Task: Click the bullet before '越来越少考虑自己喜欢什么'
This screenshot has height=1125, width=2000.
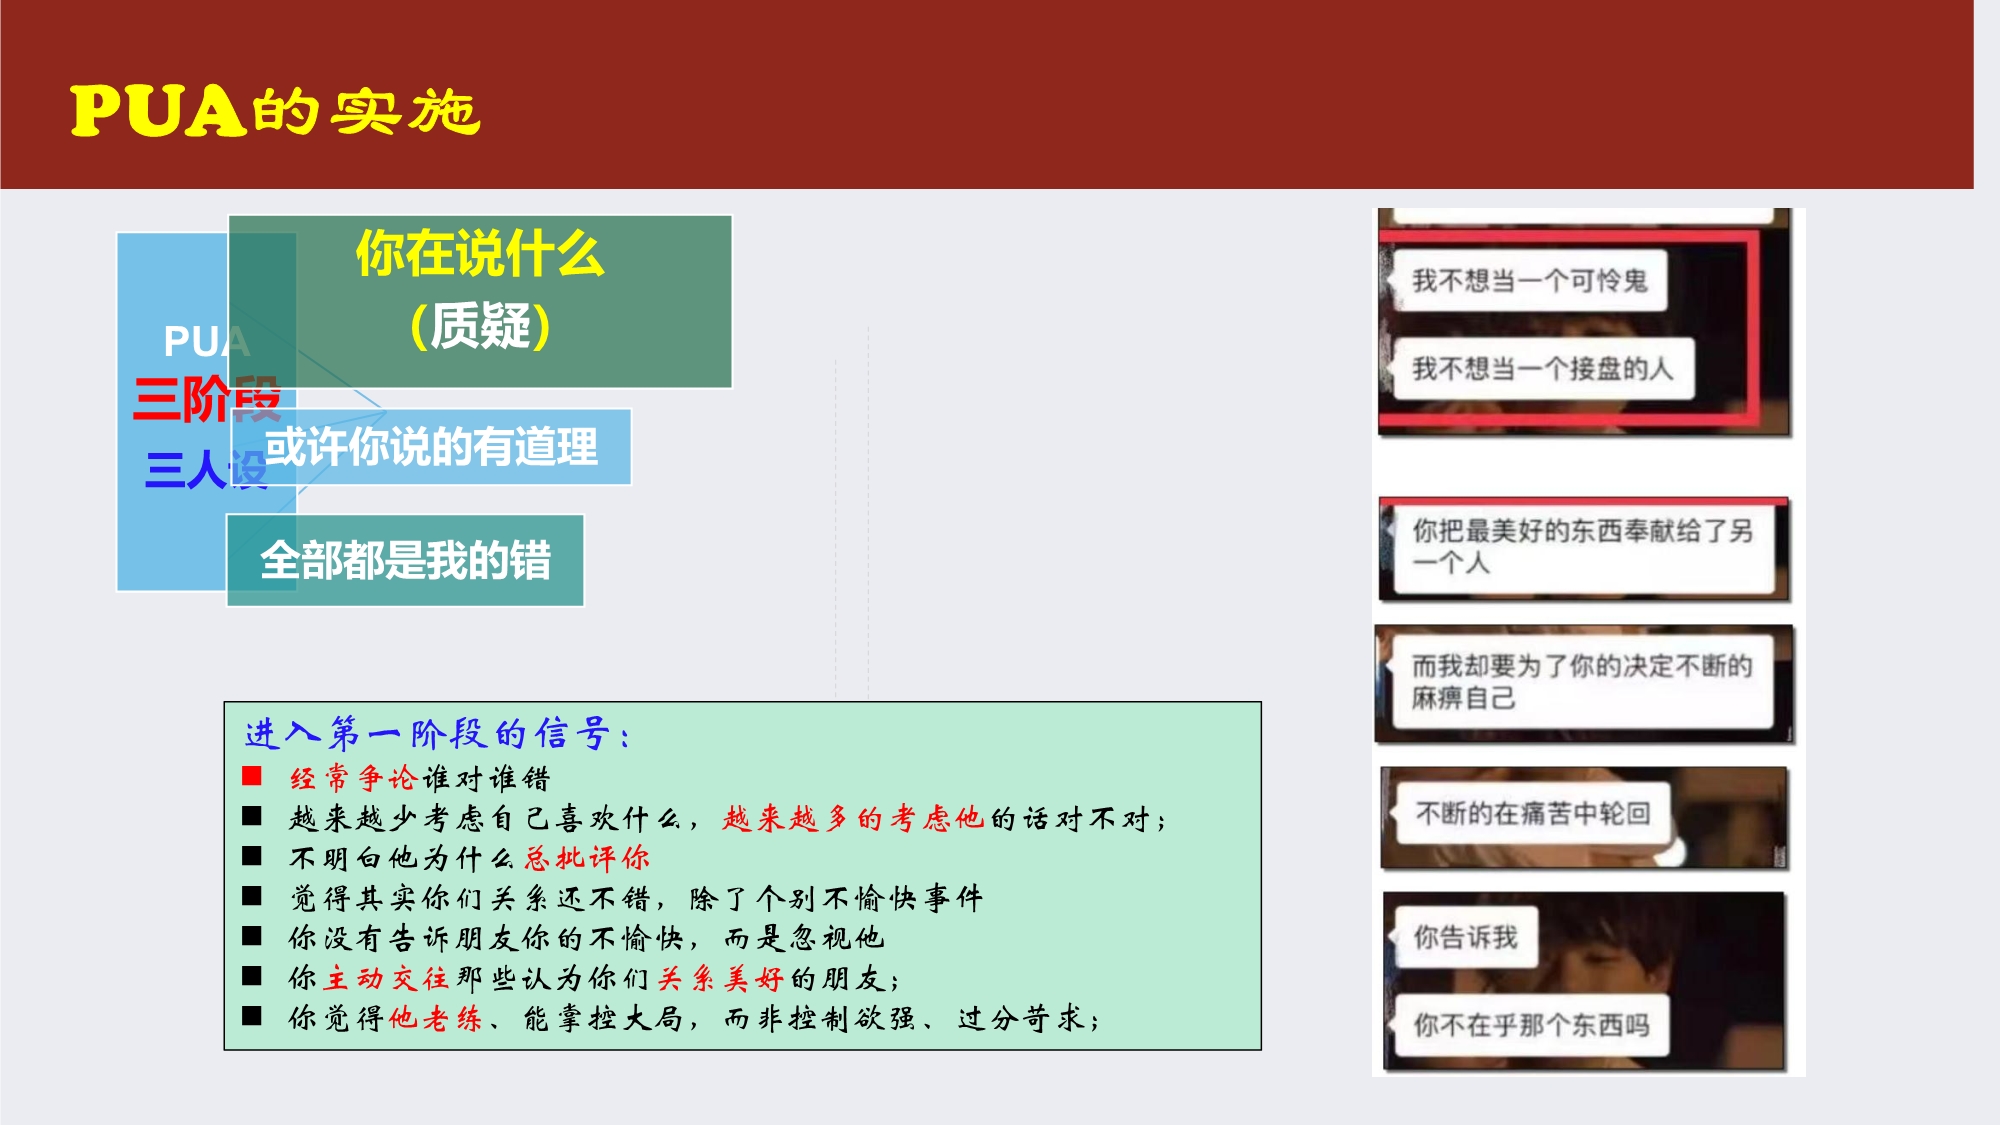Action: [x=252, y=816]
